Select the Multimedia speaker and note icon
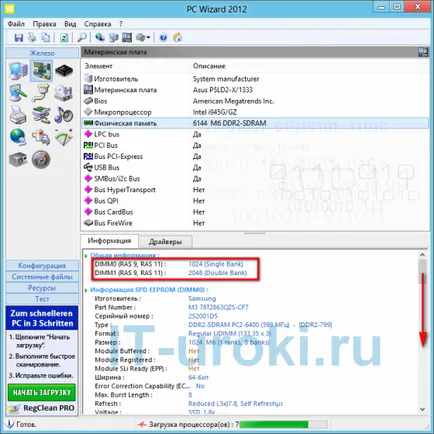The width and height of the screenshot is (434, 434). 63,115
